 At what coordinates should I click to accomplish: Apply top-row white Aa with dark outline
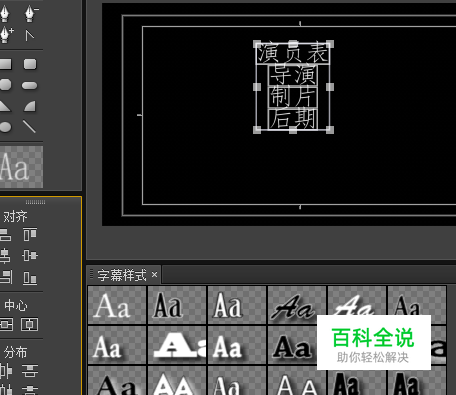tap(237, 305)
